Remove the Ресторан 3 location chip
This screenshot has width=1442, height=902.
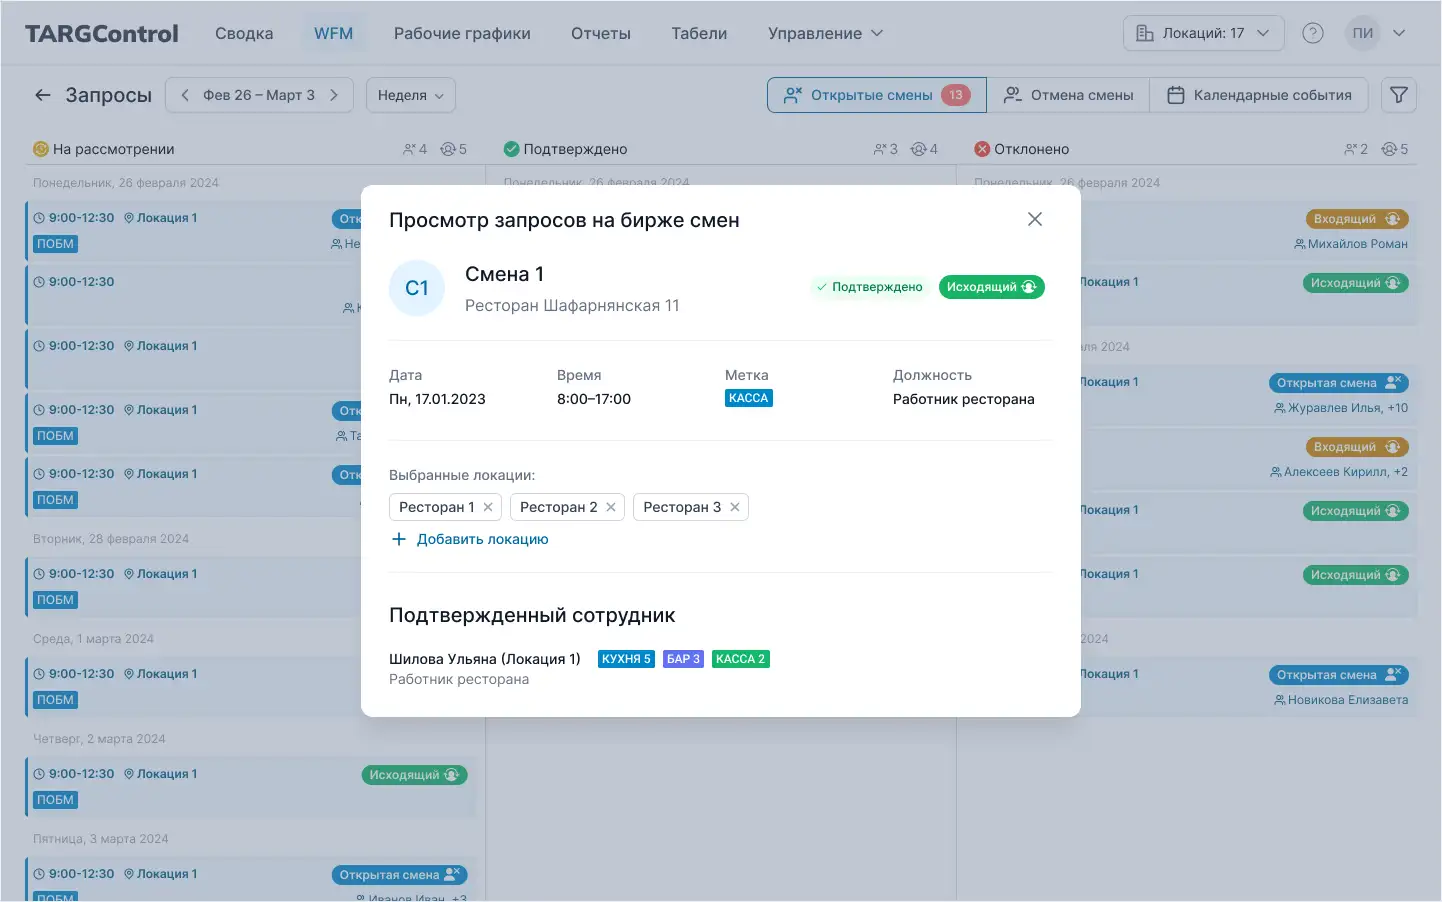[735, 507]
